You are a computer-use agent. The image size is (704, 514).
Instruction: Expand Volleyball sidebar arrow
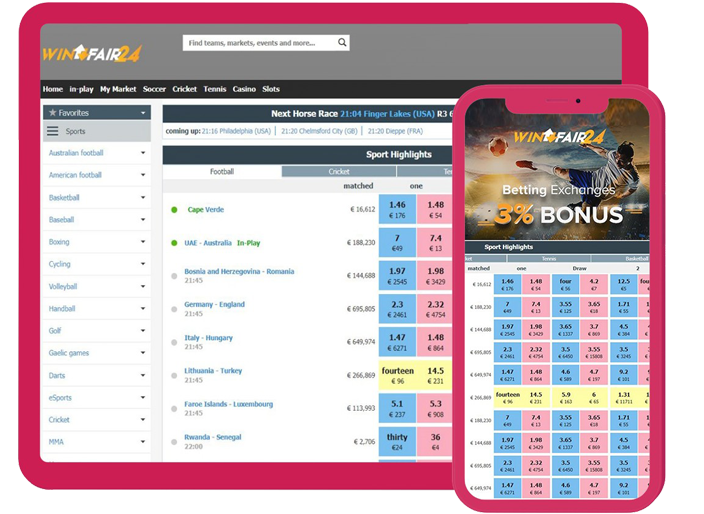pos(143,286)
